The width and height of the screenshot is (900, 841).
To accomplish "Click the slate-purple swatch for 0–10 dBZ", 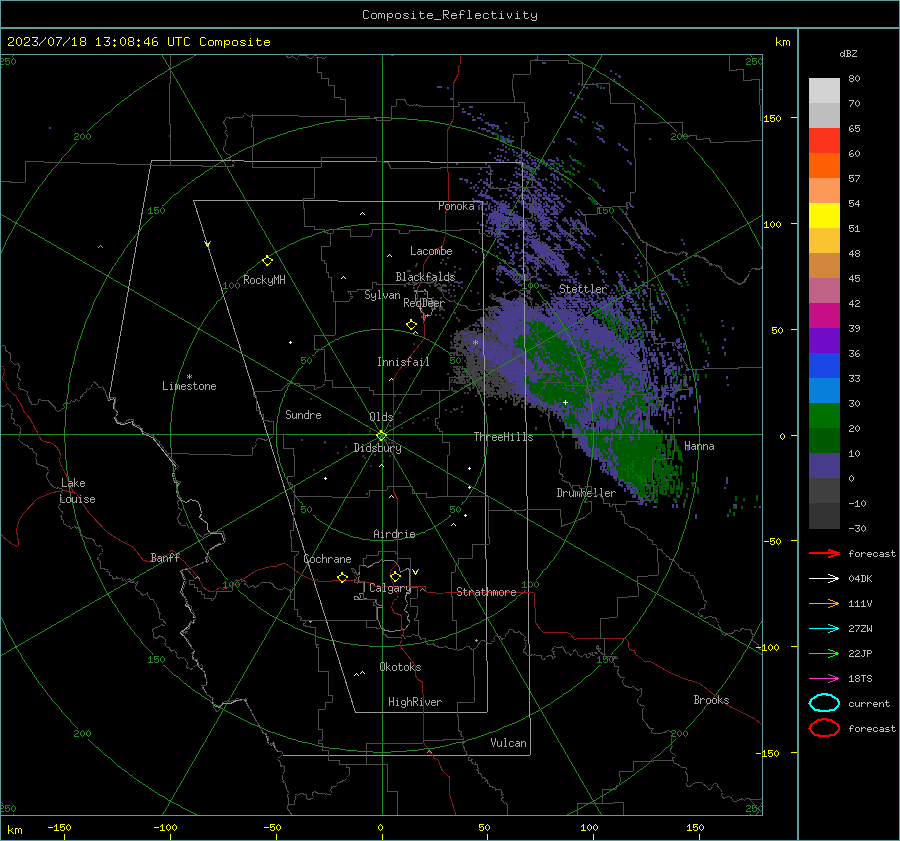I will (x=824, y=465).
